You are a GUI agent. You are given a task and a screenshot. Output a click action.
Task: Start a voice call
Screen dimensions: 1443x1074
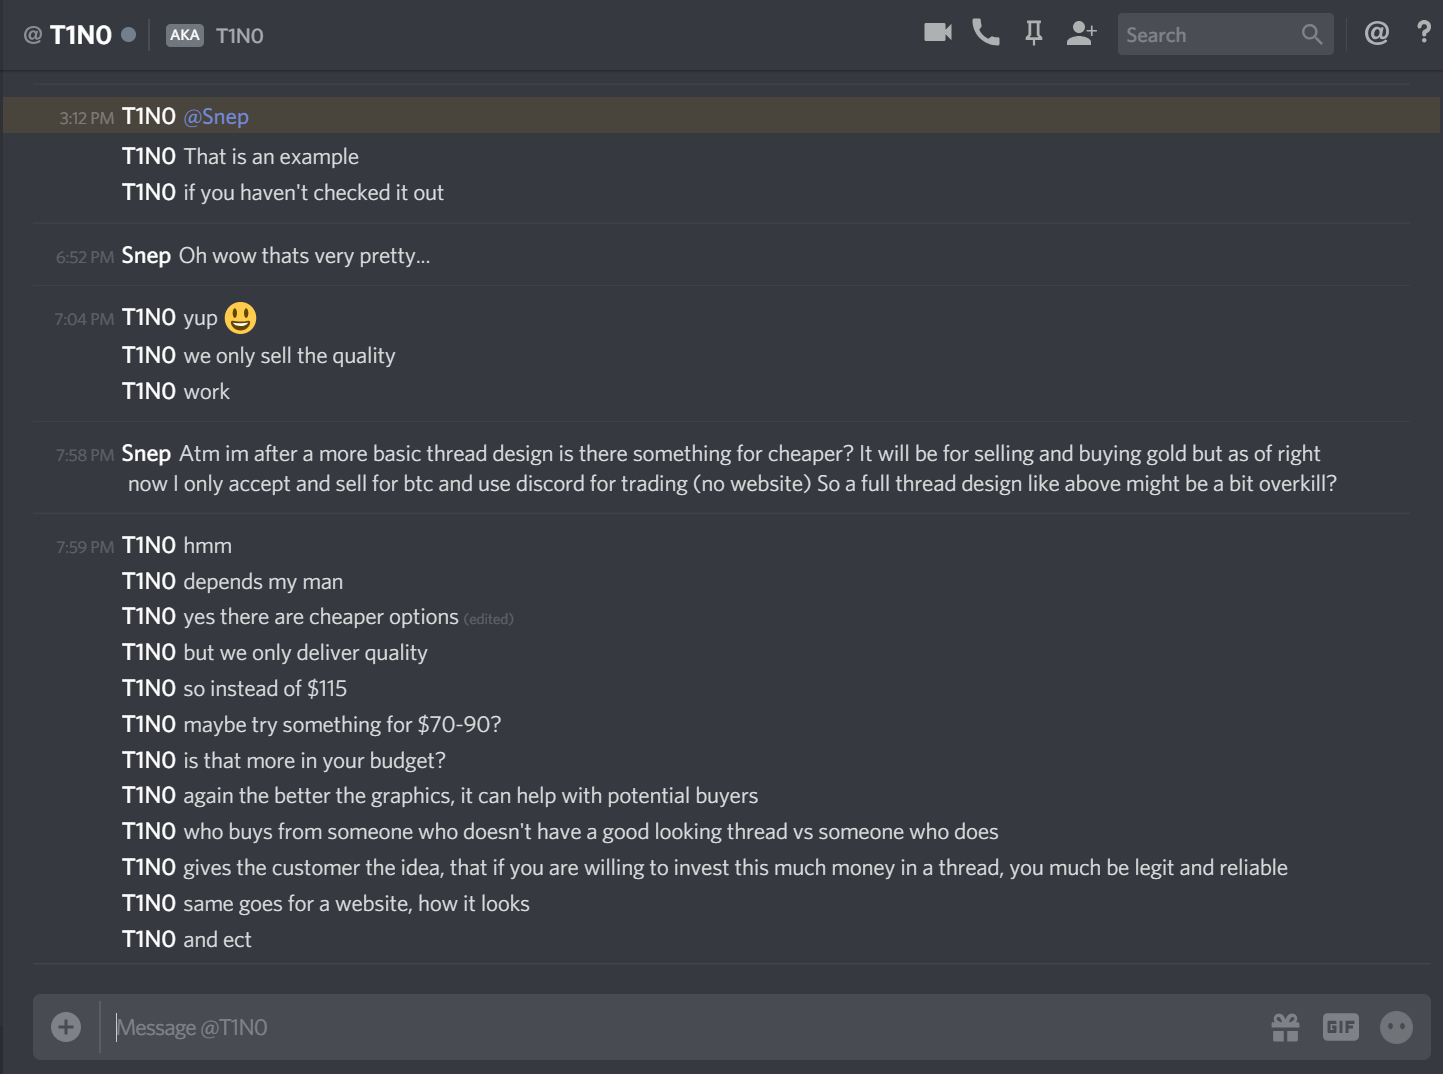[x=985, y=33]
